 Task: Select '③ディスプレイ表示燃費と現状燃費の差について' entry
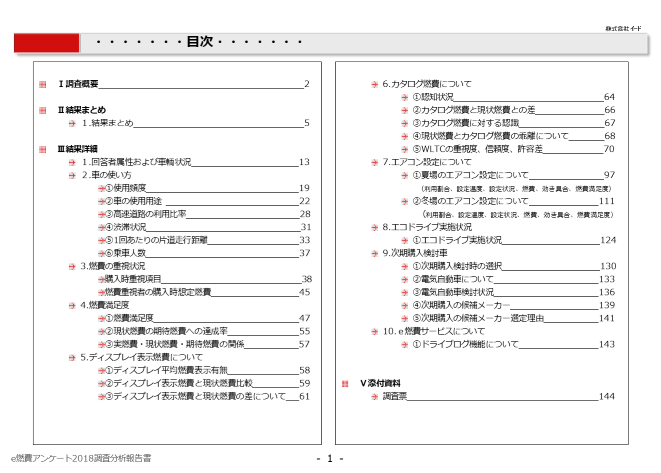click(x=195, y=397)
